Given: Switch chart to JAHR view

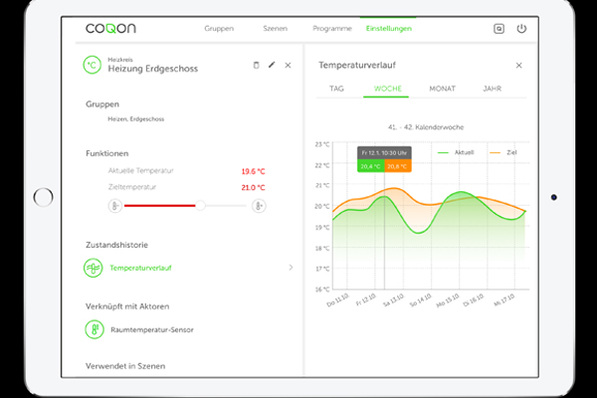Looking at the screenshot, I should click(492, 88).
